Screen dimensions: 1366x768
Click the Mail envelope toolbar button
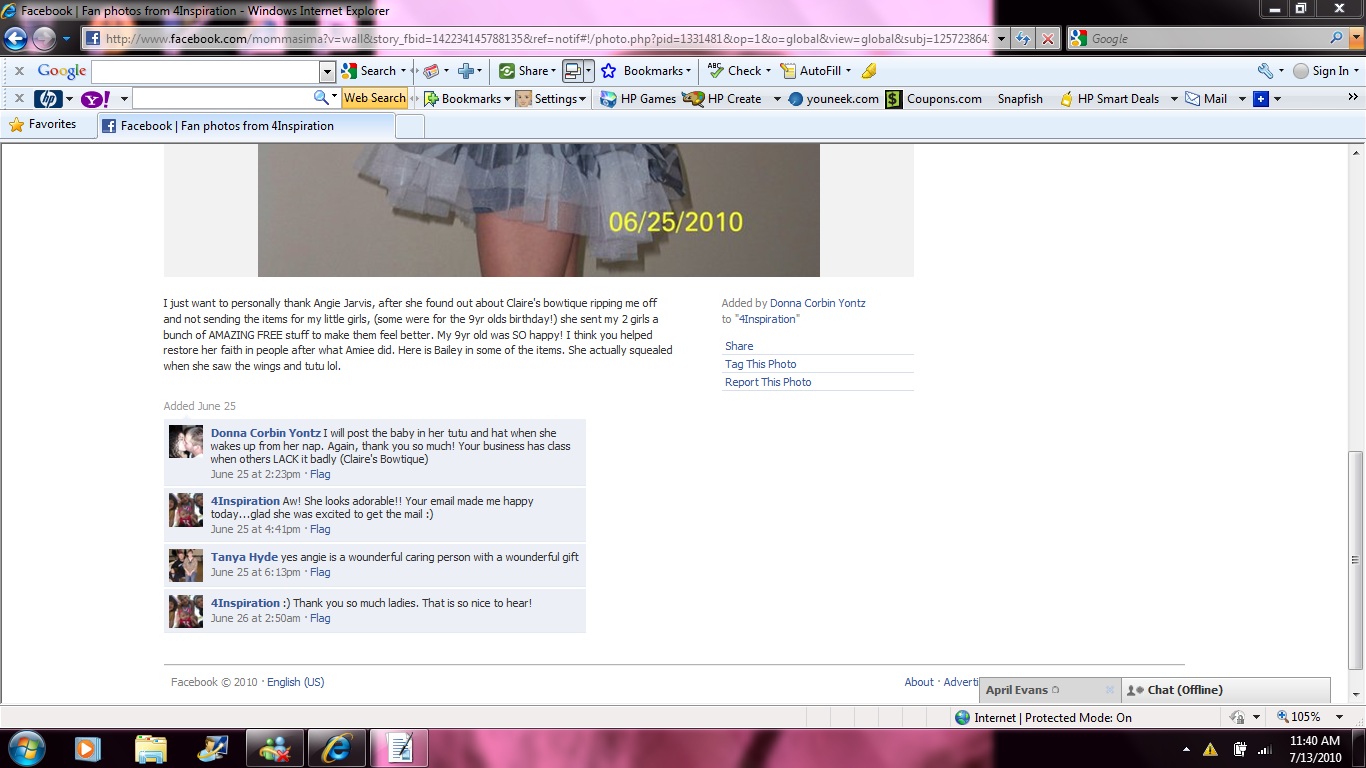pos(1206,99)
